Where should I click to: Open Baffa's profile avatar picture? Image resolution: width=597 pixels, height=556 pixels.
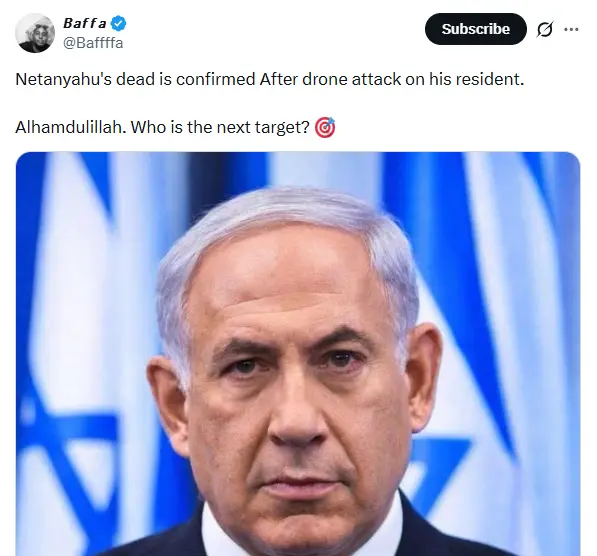35,33
